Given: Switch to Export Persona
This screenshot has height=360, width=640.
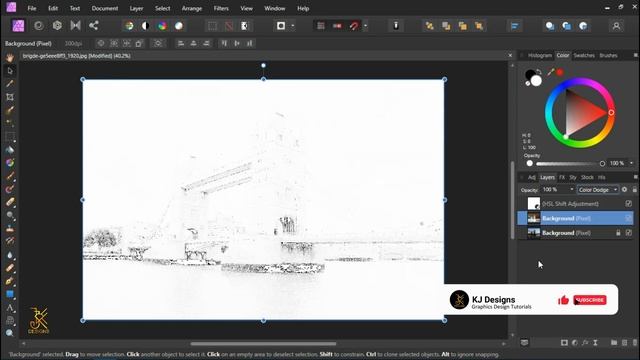Looking at the screenshot, I should tap(93, 26).
